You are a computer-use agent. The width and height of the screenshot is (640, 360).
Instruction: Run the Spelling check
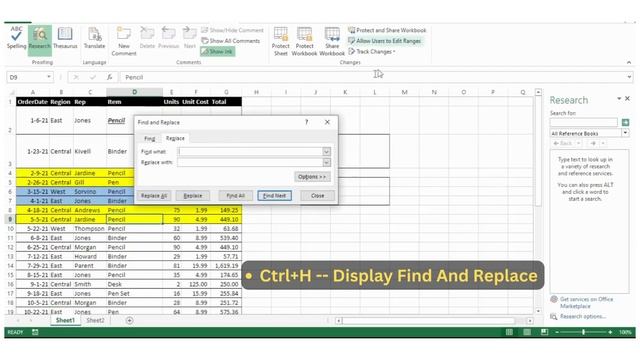pos(16,38)
